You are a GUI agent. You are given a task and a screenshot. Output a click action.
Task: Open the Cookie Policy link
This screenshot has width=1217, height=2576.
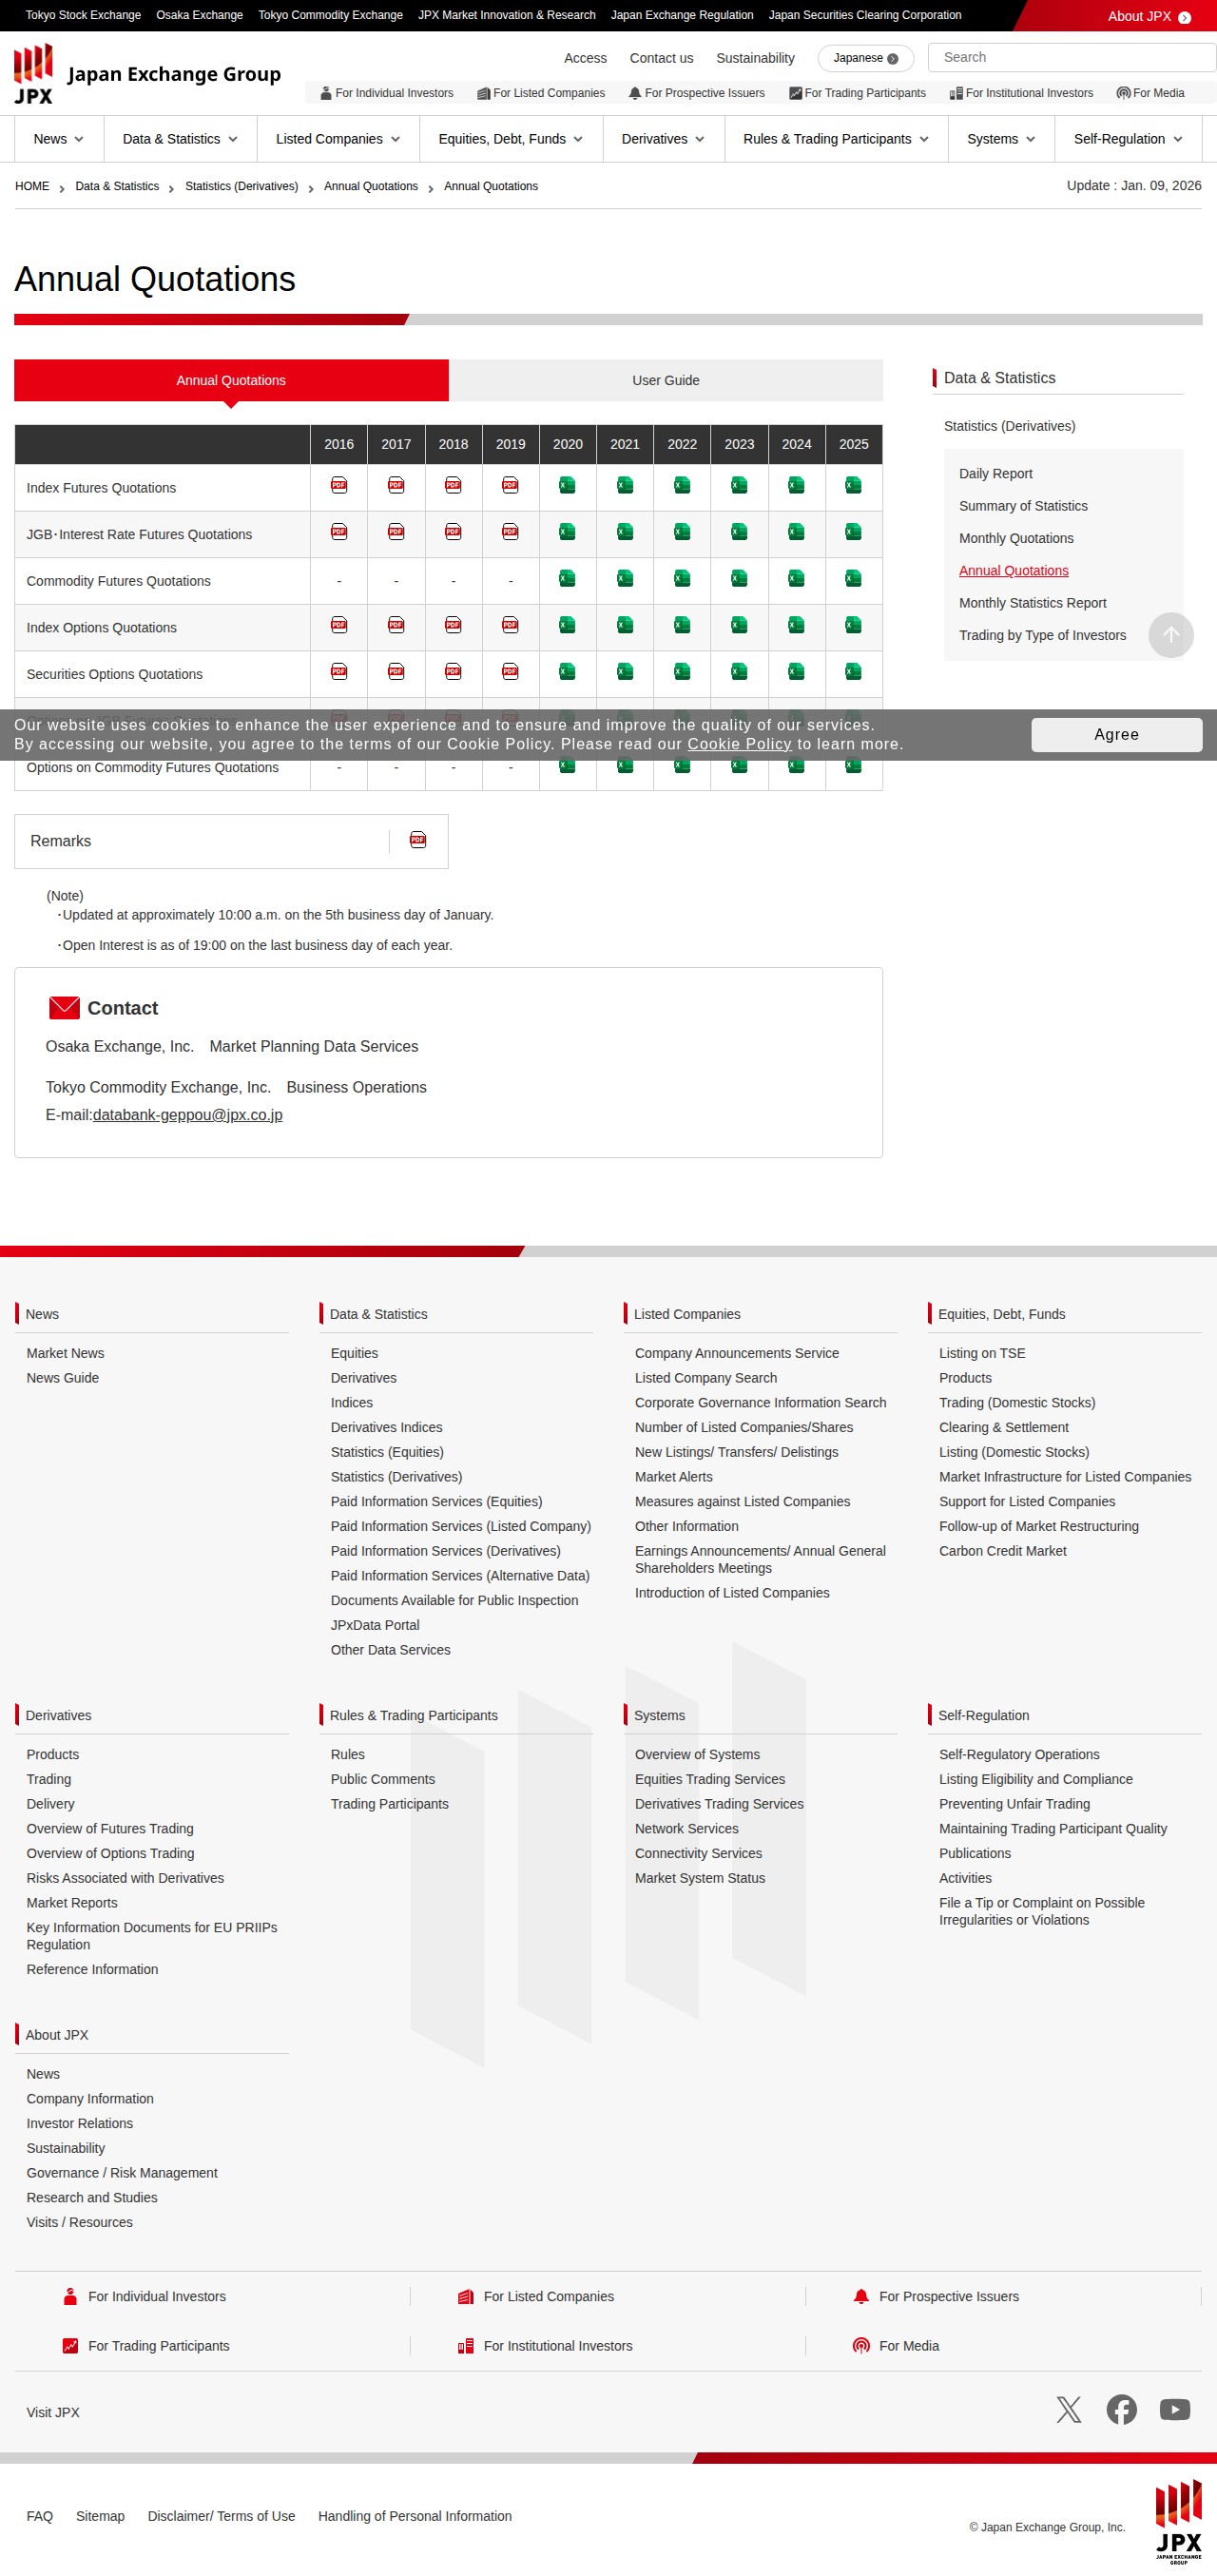pos(739,744)
